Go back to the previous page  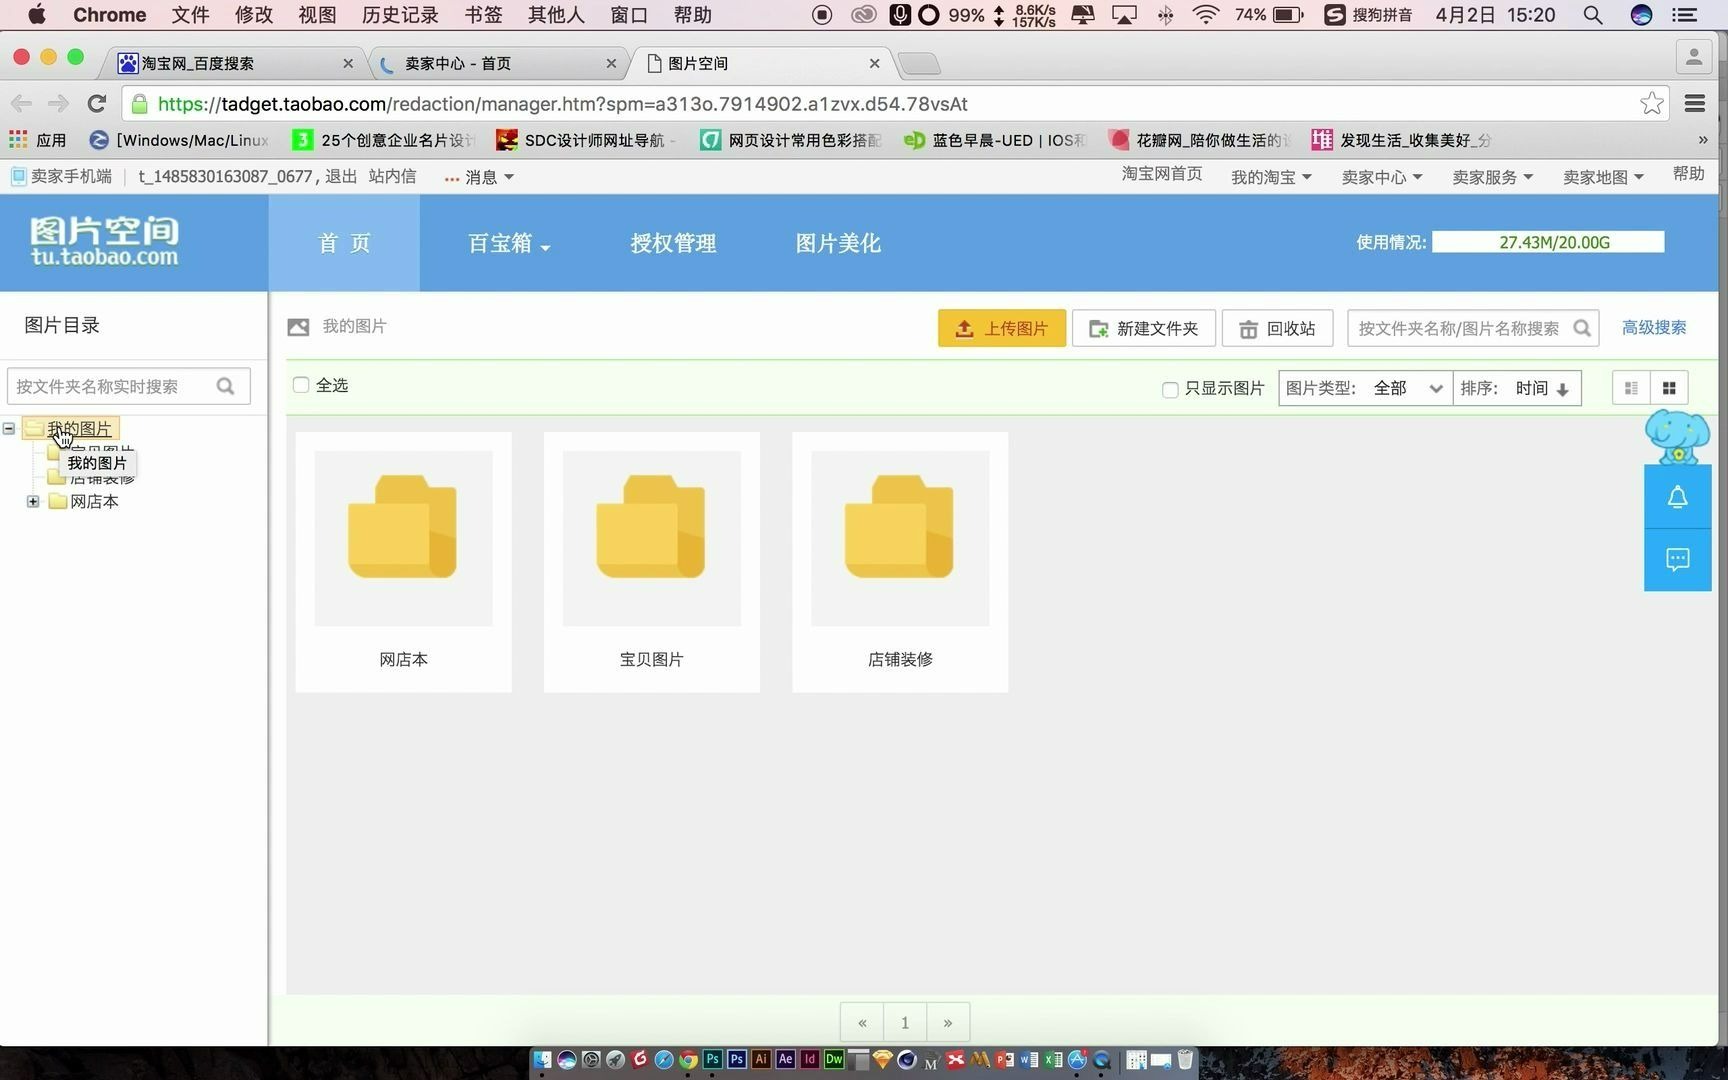tap(21, 103)
